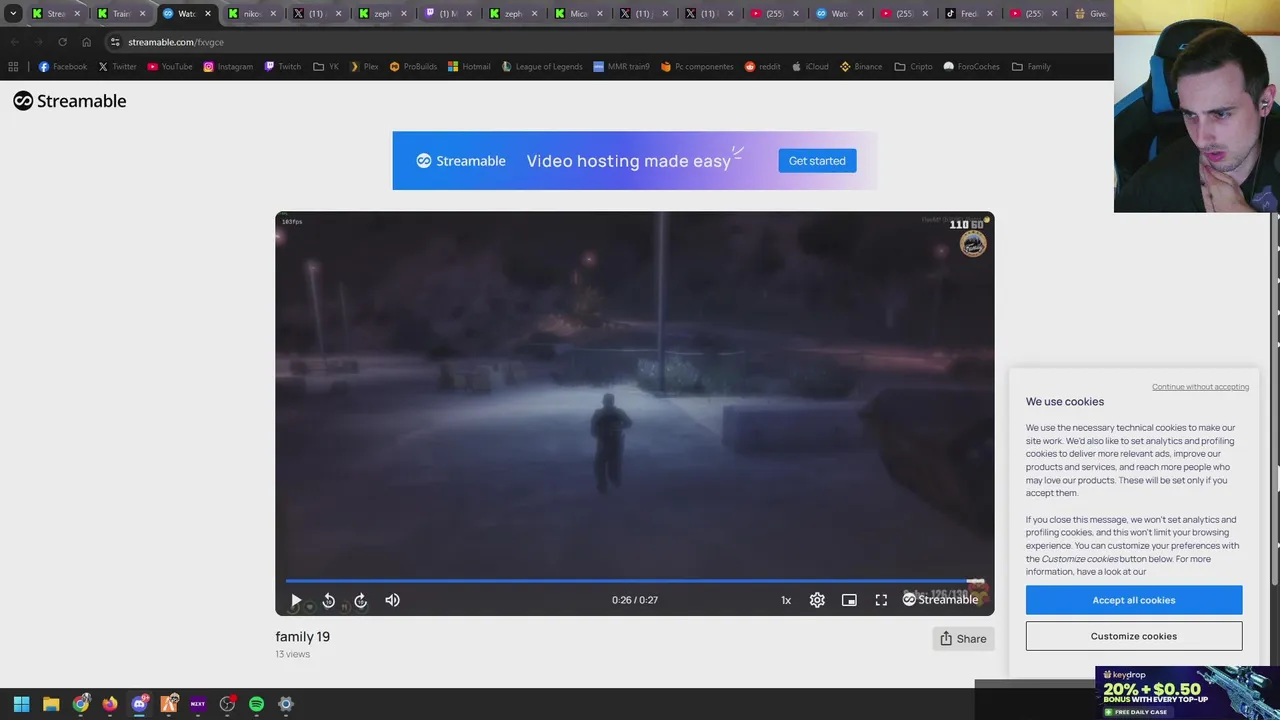Seek on the video progress bar
The image size is (1280, 720).
(x=634, y=580)
